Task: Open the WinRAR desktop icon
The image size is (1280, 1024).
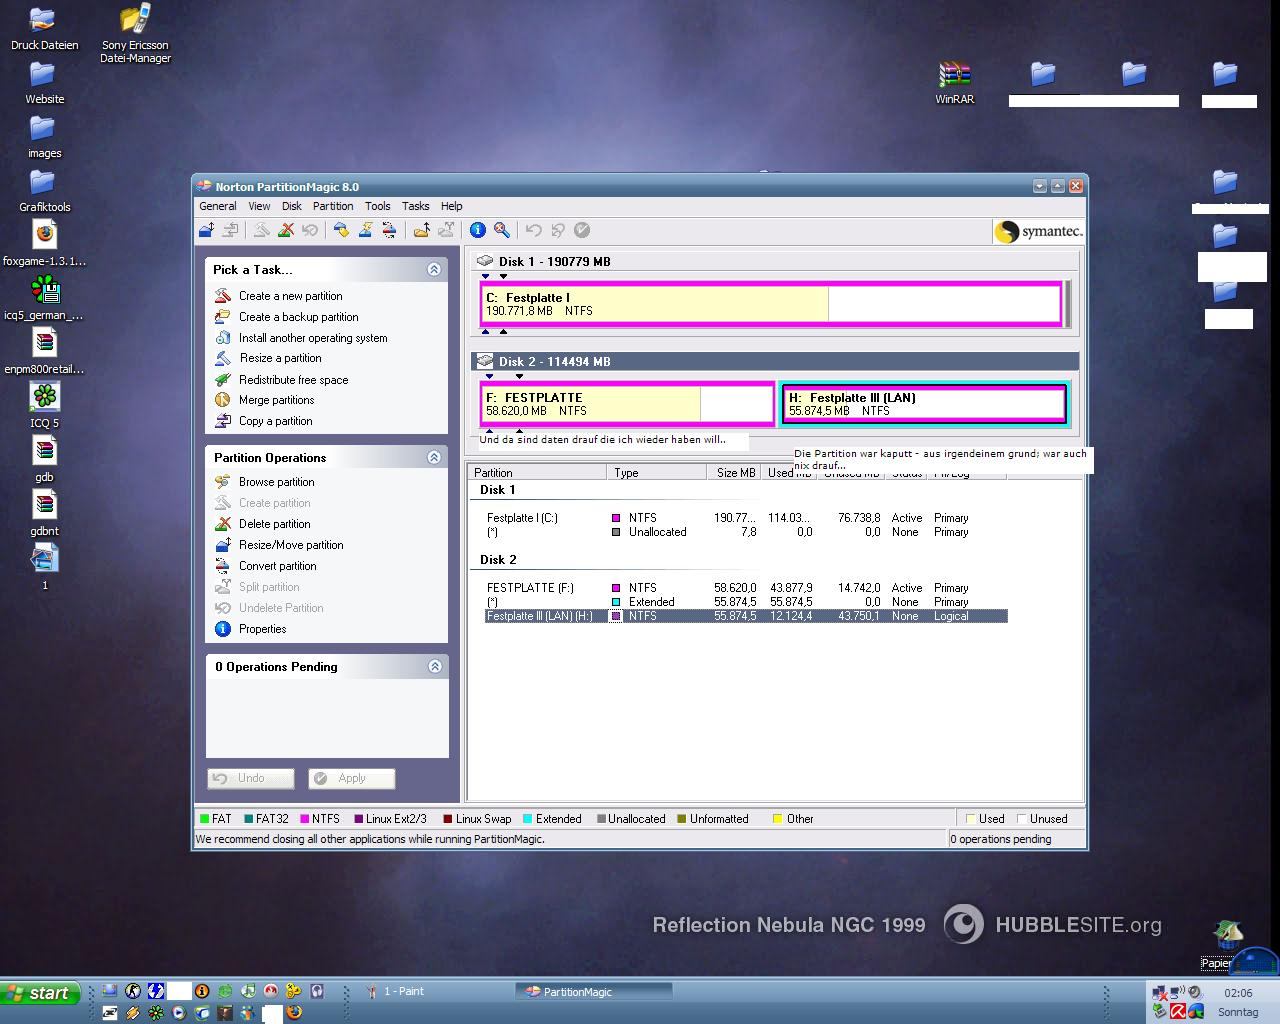Action: [x=955, y=82]
